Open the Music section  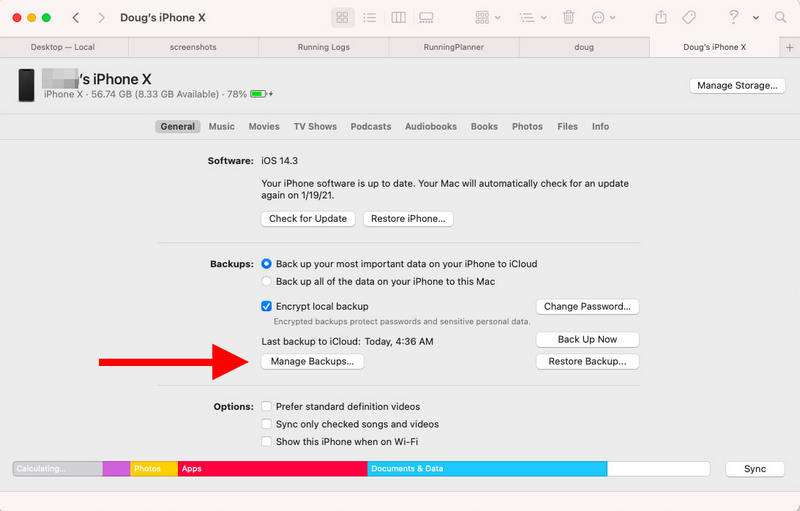pyautogui.click(x=221, y=126)
